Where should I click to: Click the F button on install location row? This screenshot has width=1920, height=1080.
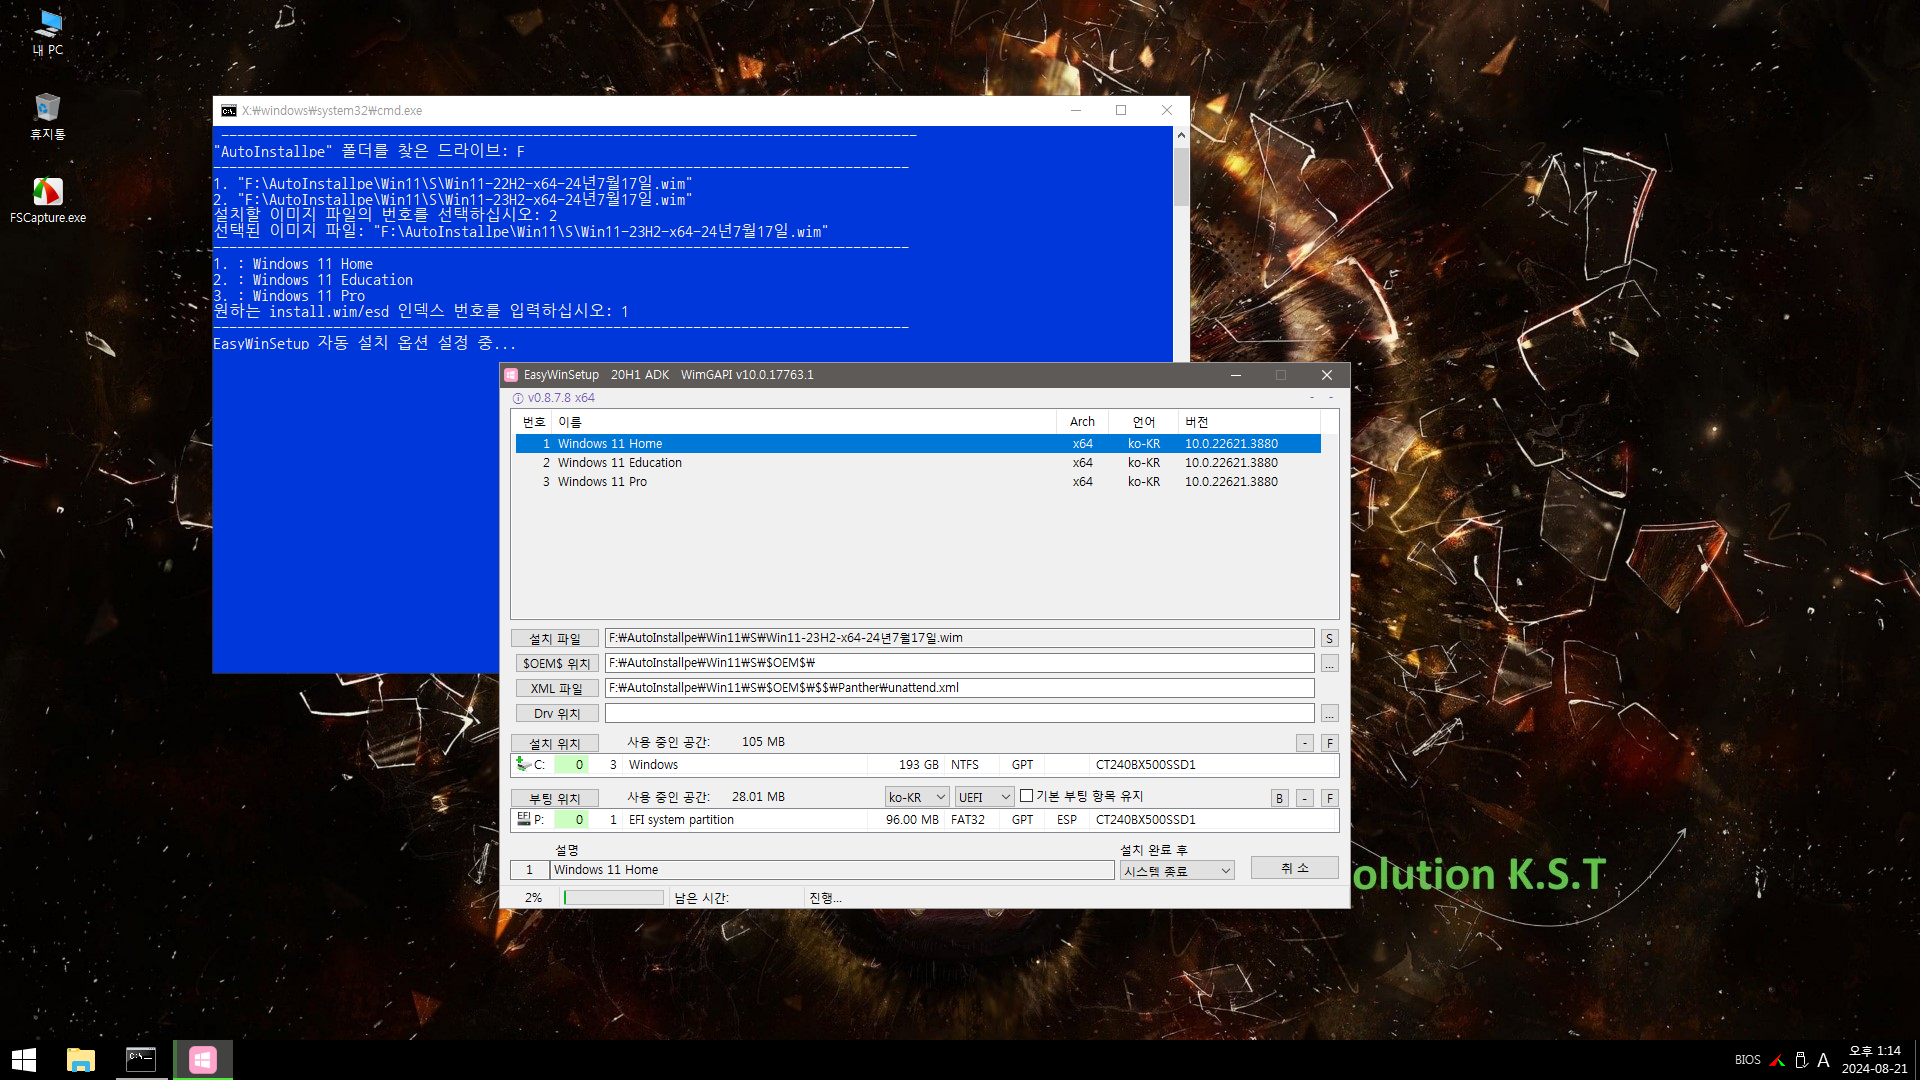tap(1330, 743)
